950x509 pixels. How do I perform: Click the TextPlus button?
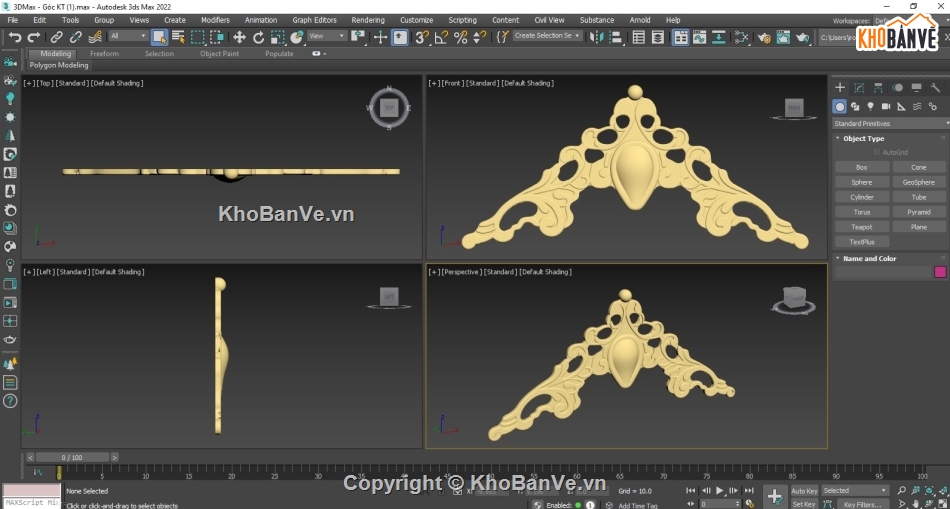pos(862,242)
